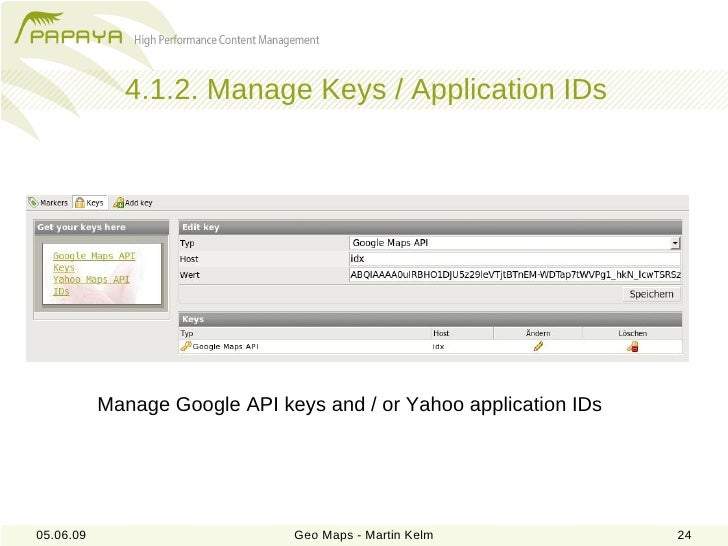This screenshot has height=546, width=728.
Task: Click the idx host cell in Keys table
Action: point(438,346)
